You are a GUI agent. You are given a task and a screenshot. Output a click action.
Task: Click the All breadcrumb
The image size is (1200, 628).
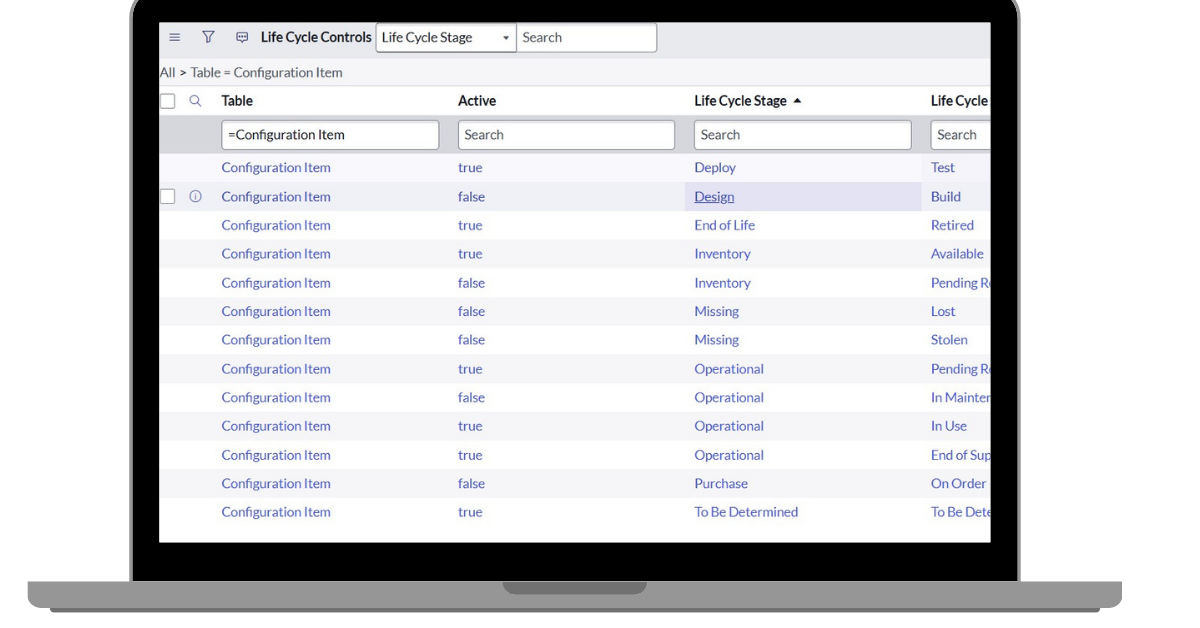point(166,72)
